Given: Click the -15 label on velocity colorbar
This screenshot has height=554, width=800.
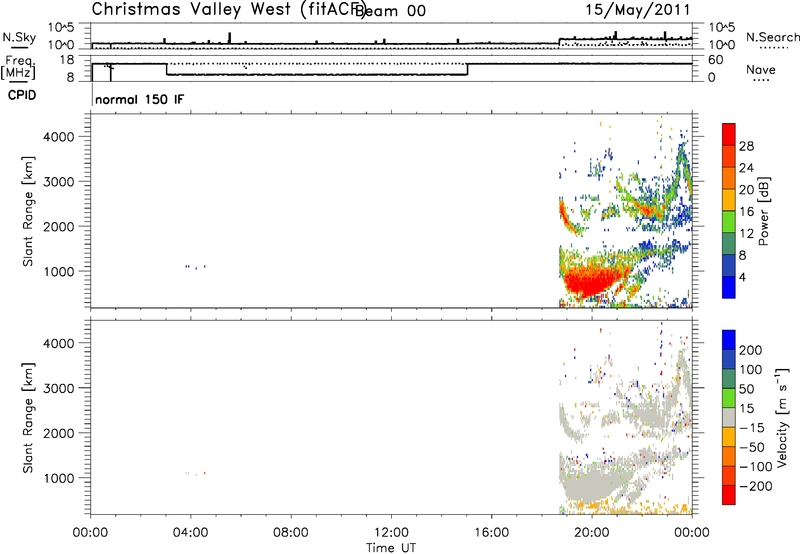Looking at the screenshot, I should [752, 428].
